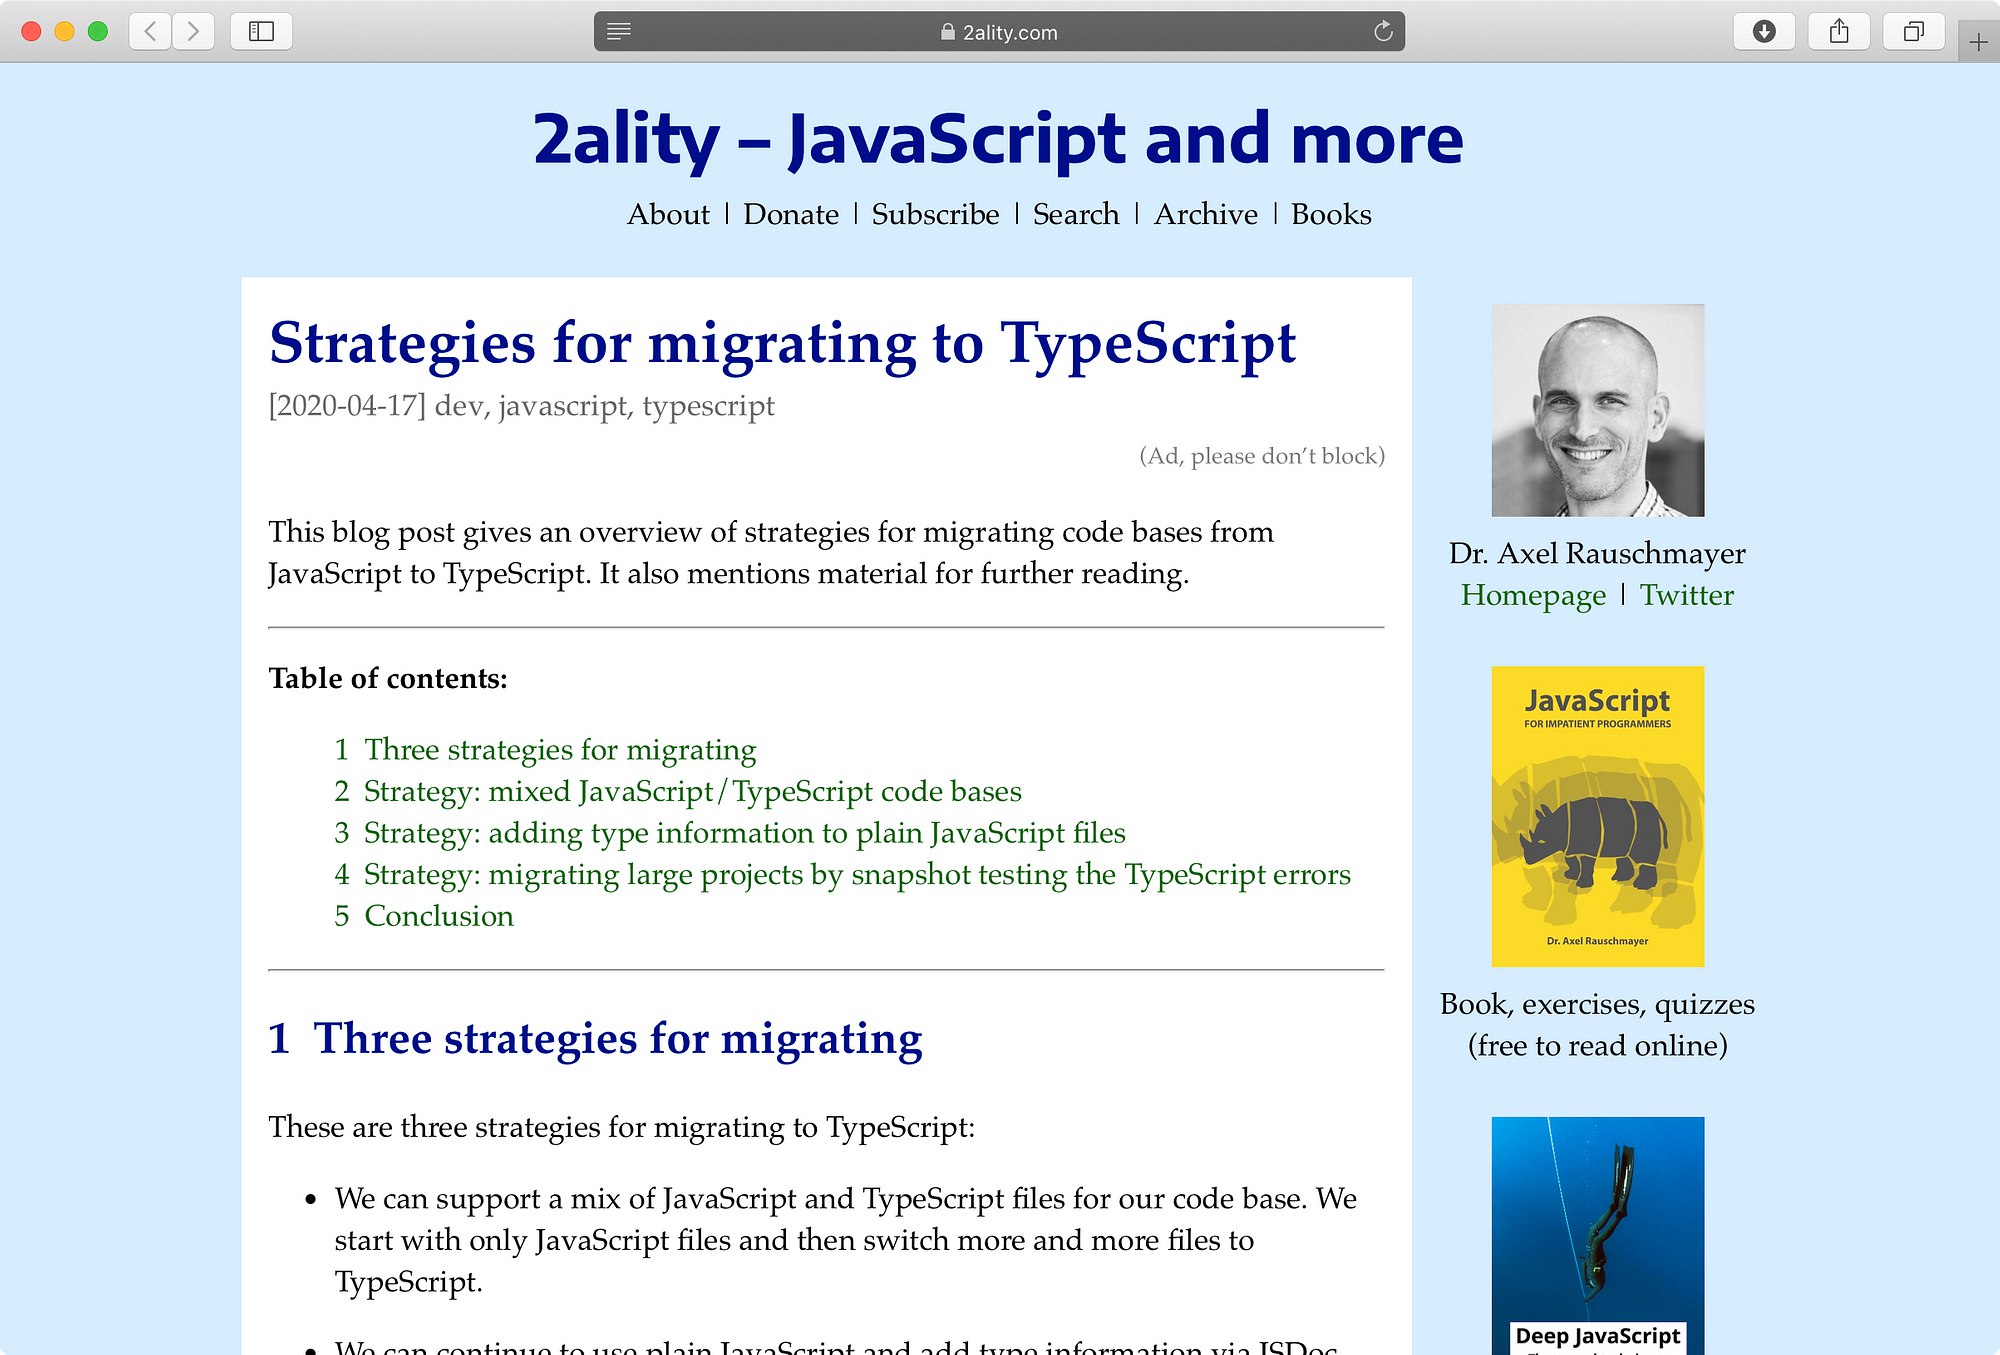Viewport: 2000px width, 1355px height.
Task: Open the Twitter profile link
Action: point(1687,595)
